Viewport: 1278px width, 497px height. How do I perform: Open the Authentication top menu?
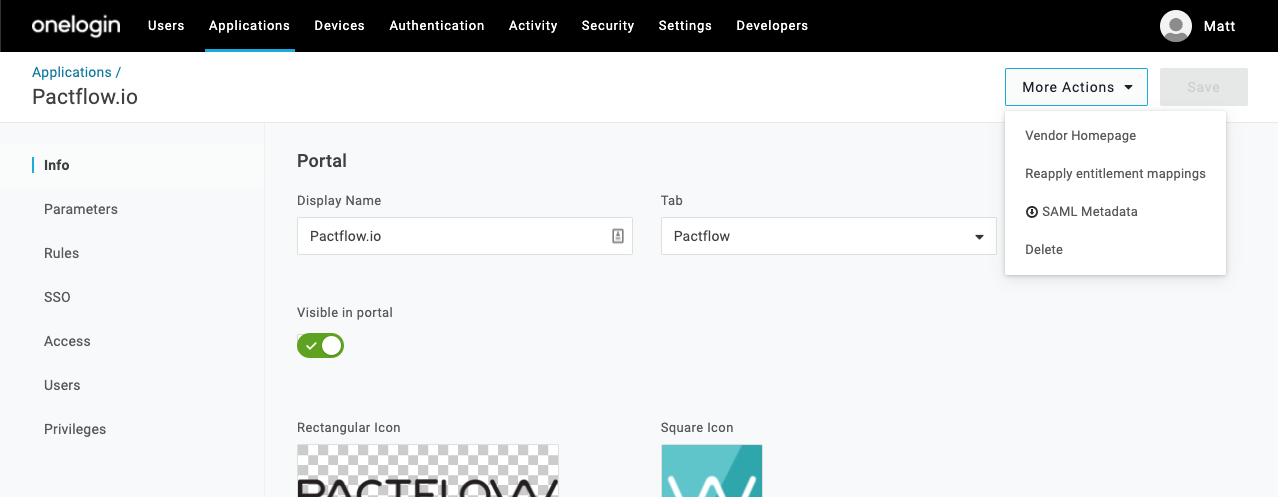(437, 26)
